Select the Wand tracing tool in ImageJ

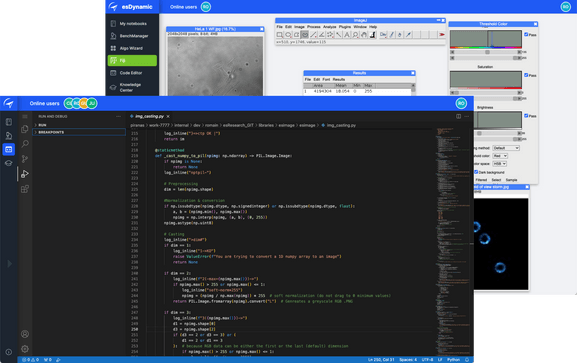click(338, 35)
